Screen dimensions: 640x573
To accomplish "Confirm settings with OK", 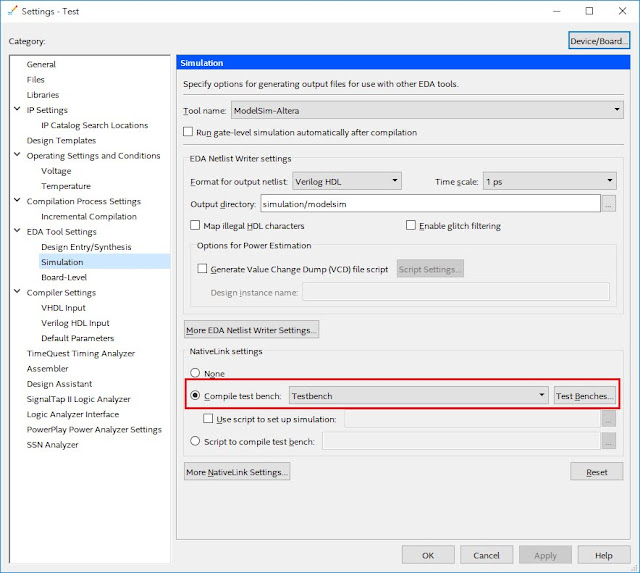I will [428, 555].
